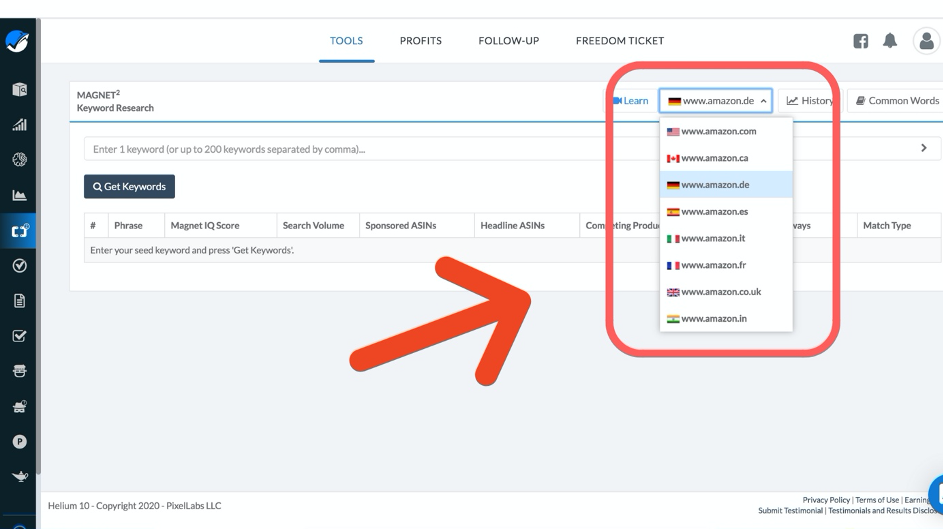This screenshot has height=529, width=943.
Task: Switch to the FREEDOM TICKET tab
Action: tap(619, 41)
